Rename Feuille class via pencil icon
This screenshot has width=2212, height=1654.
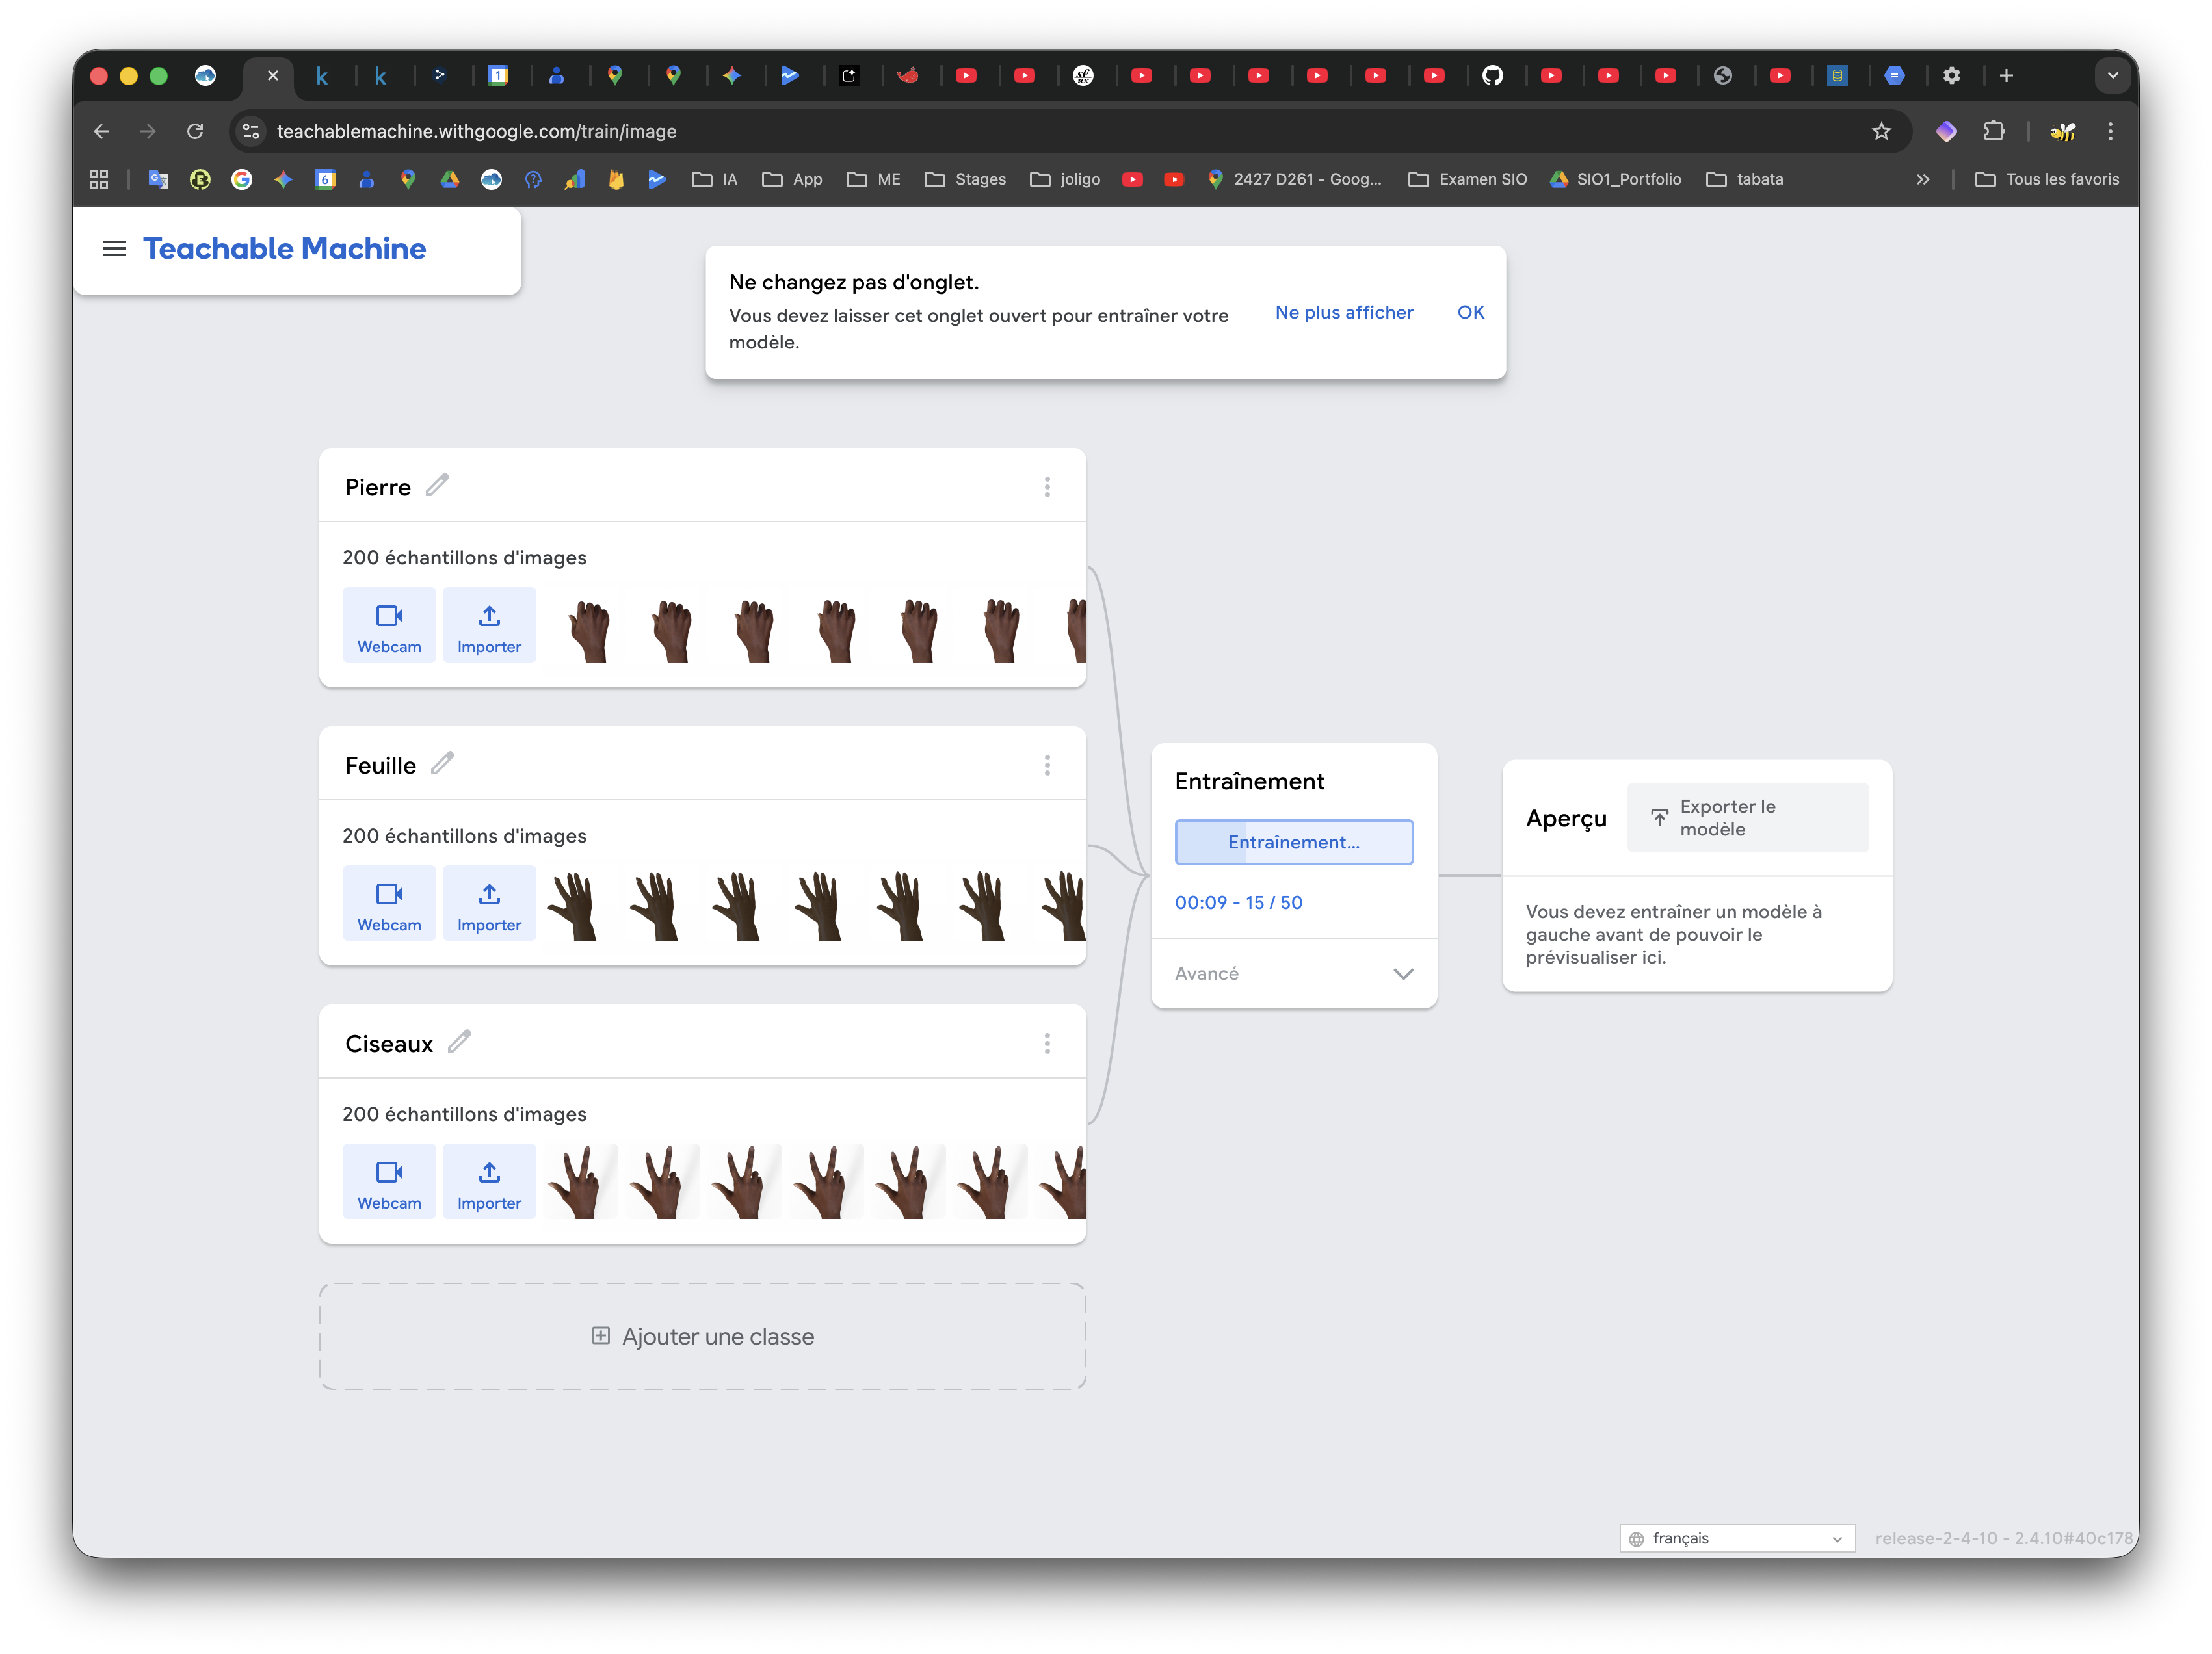442,764
